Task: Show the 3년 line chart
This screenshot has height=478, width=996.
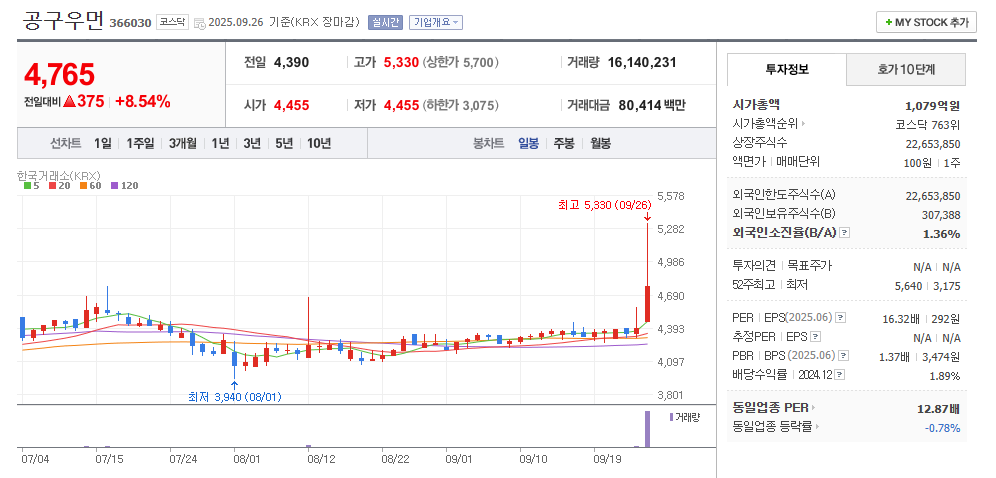Action: pos(252,143)
